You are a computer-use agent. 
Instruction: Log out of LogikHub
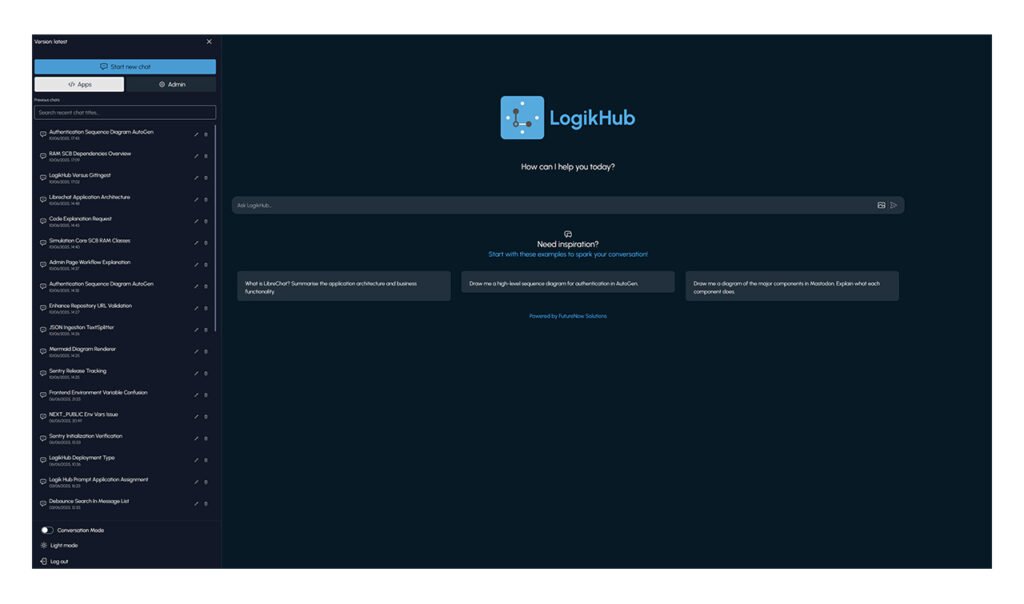[x=54, y=561]
